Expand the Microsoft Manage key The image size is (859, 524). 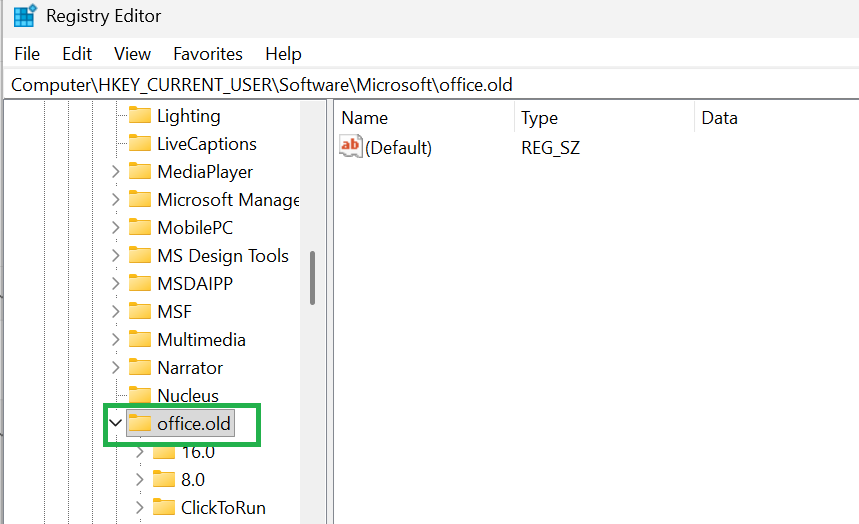point(115,200)
